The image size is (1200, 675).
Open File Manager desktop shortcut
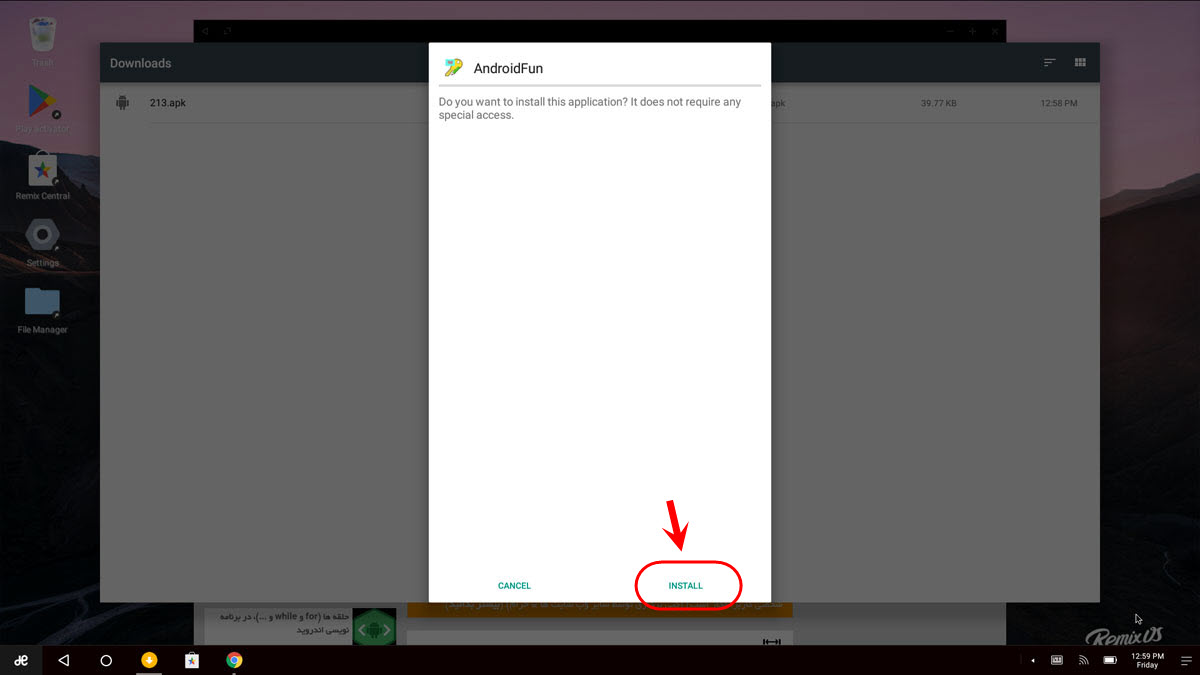pos(42,310)
